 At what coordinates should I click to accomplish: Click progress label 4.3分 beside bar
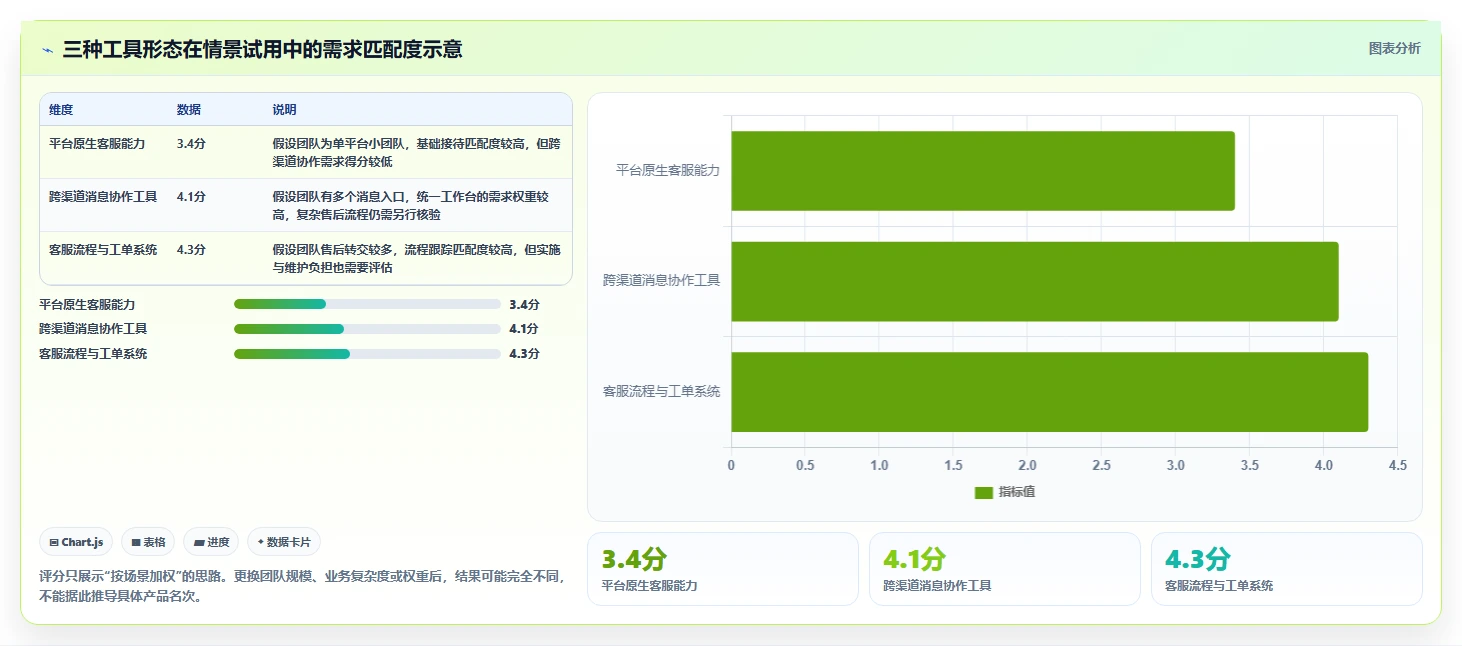[524, 354]
